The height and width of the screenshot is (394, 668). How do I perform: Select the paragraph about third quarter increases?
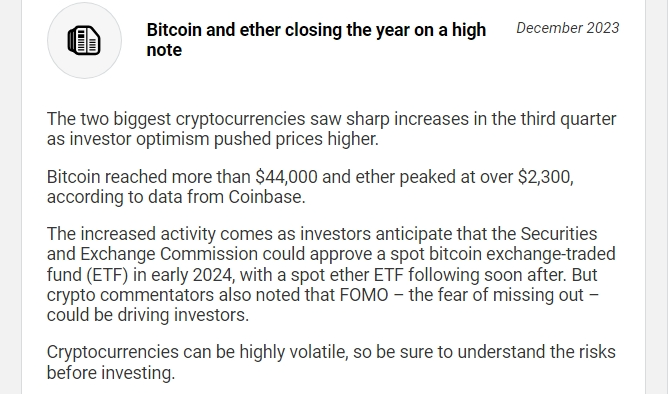(x=331, y=129)
